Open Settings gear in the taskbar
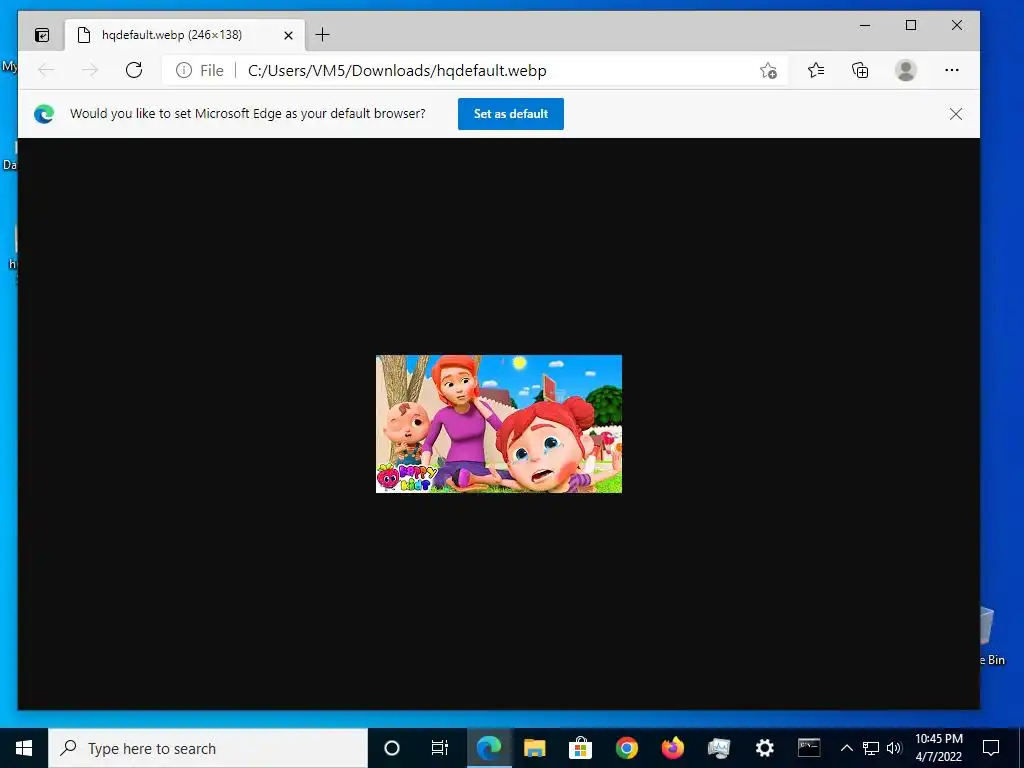Viewport: 1024px width, 768px height. coord(764,748)
